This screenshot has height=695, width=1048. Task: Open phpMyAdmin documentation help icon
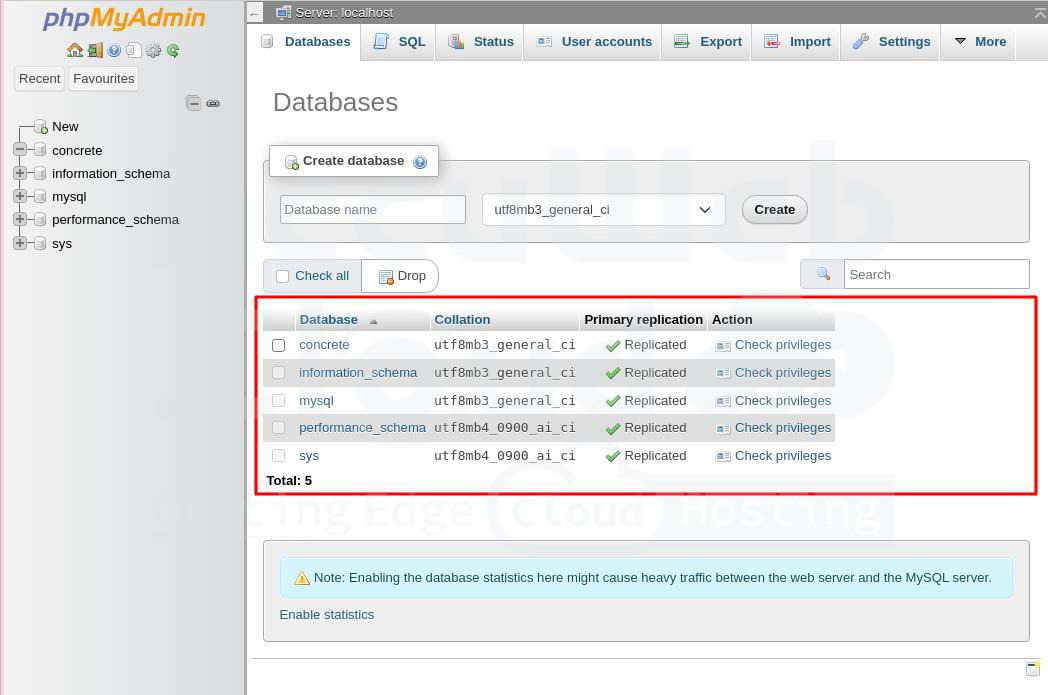pos(114,50)
